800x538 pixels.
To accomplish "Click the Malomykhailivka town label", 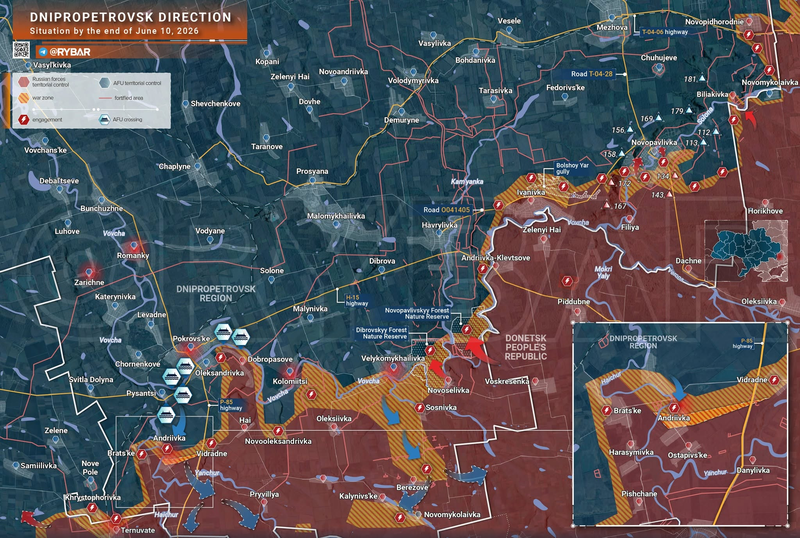I will tap(336, 216).
